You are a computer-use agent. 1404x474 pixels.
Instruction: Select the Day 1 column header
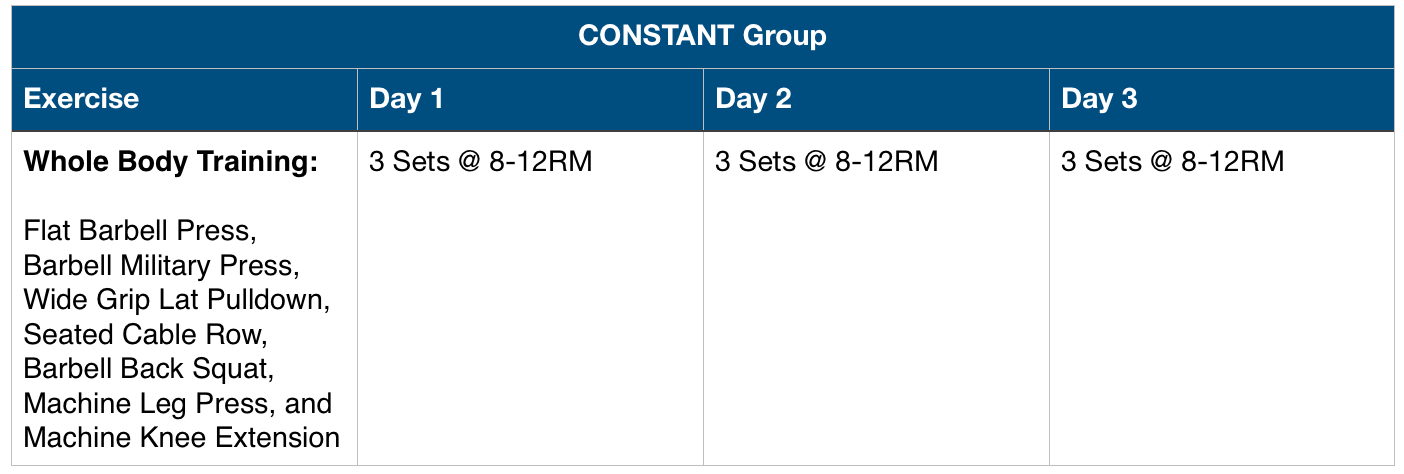(406, 99)
